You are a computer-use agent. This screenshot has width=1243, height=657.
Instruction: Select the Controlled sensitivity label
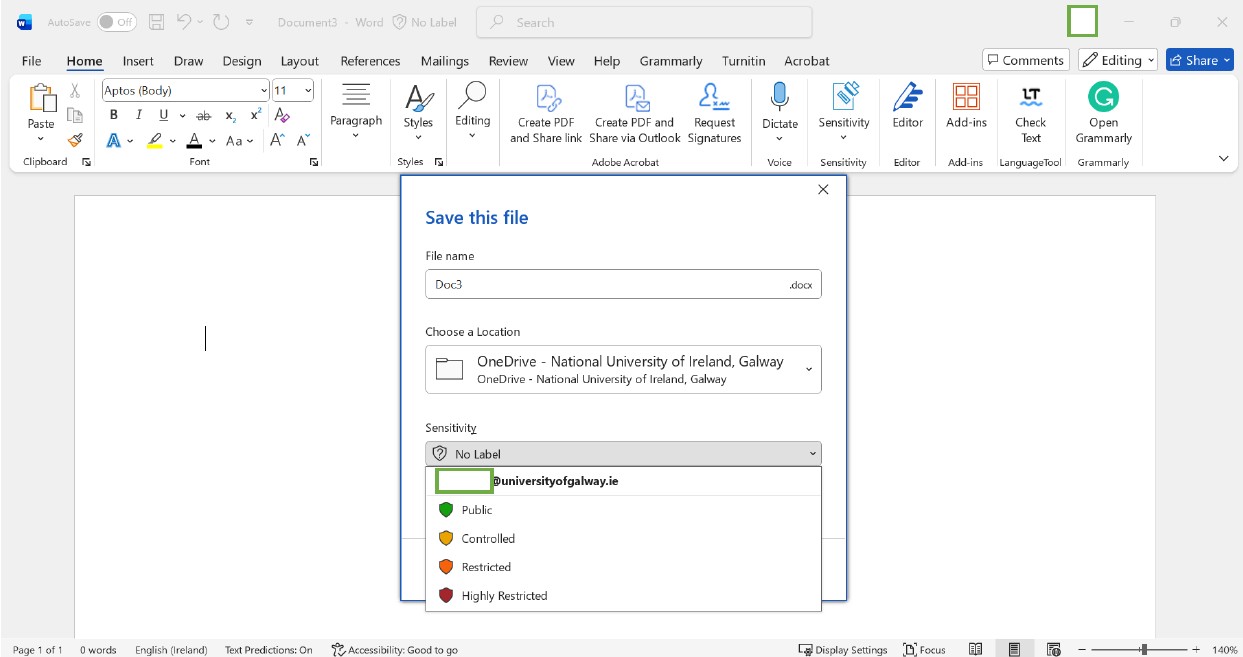(623, 539)
